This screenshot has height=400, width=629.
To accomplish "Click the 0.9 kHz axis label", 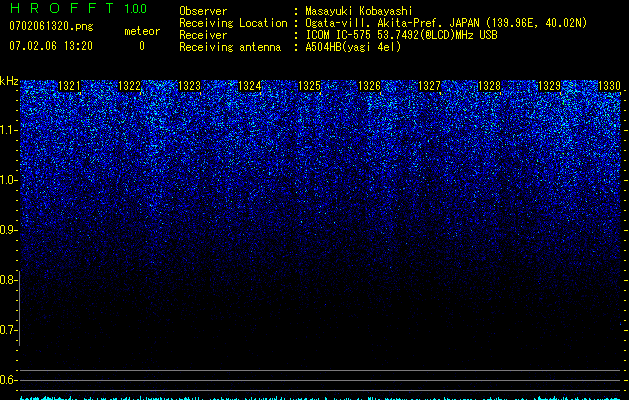I will tap(8, 230).
